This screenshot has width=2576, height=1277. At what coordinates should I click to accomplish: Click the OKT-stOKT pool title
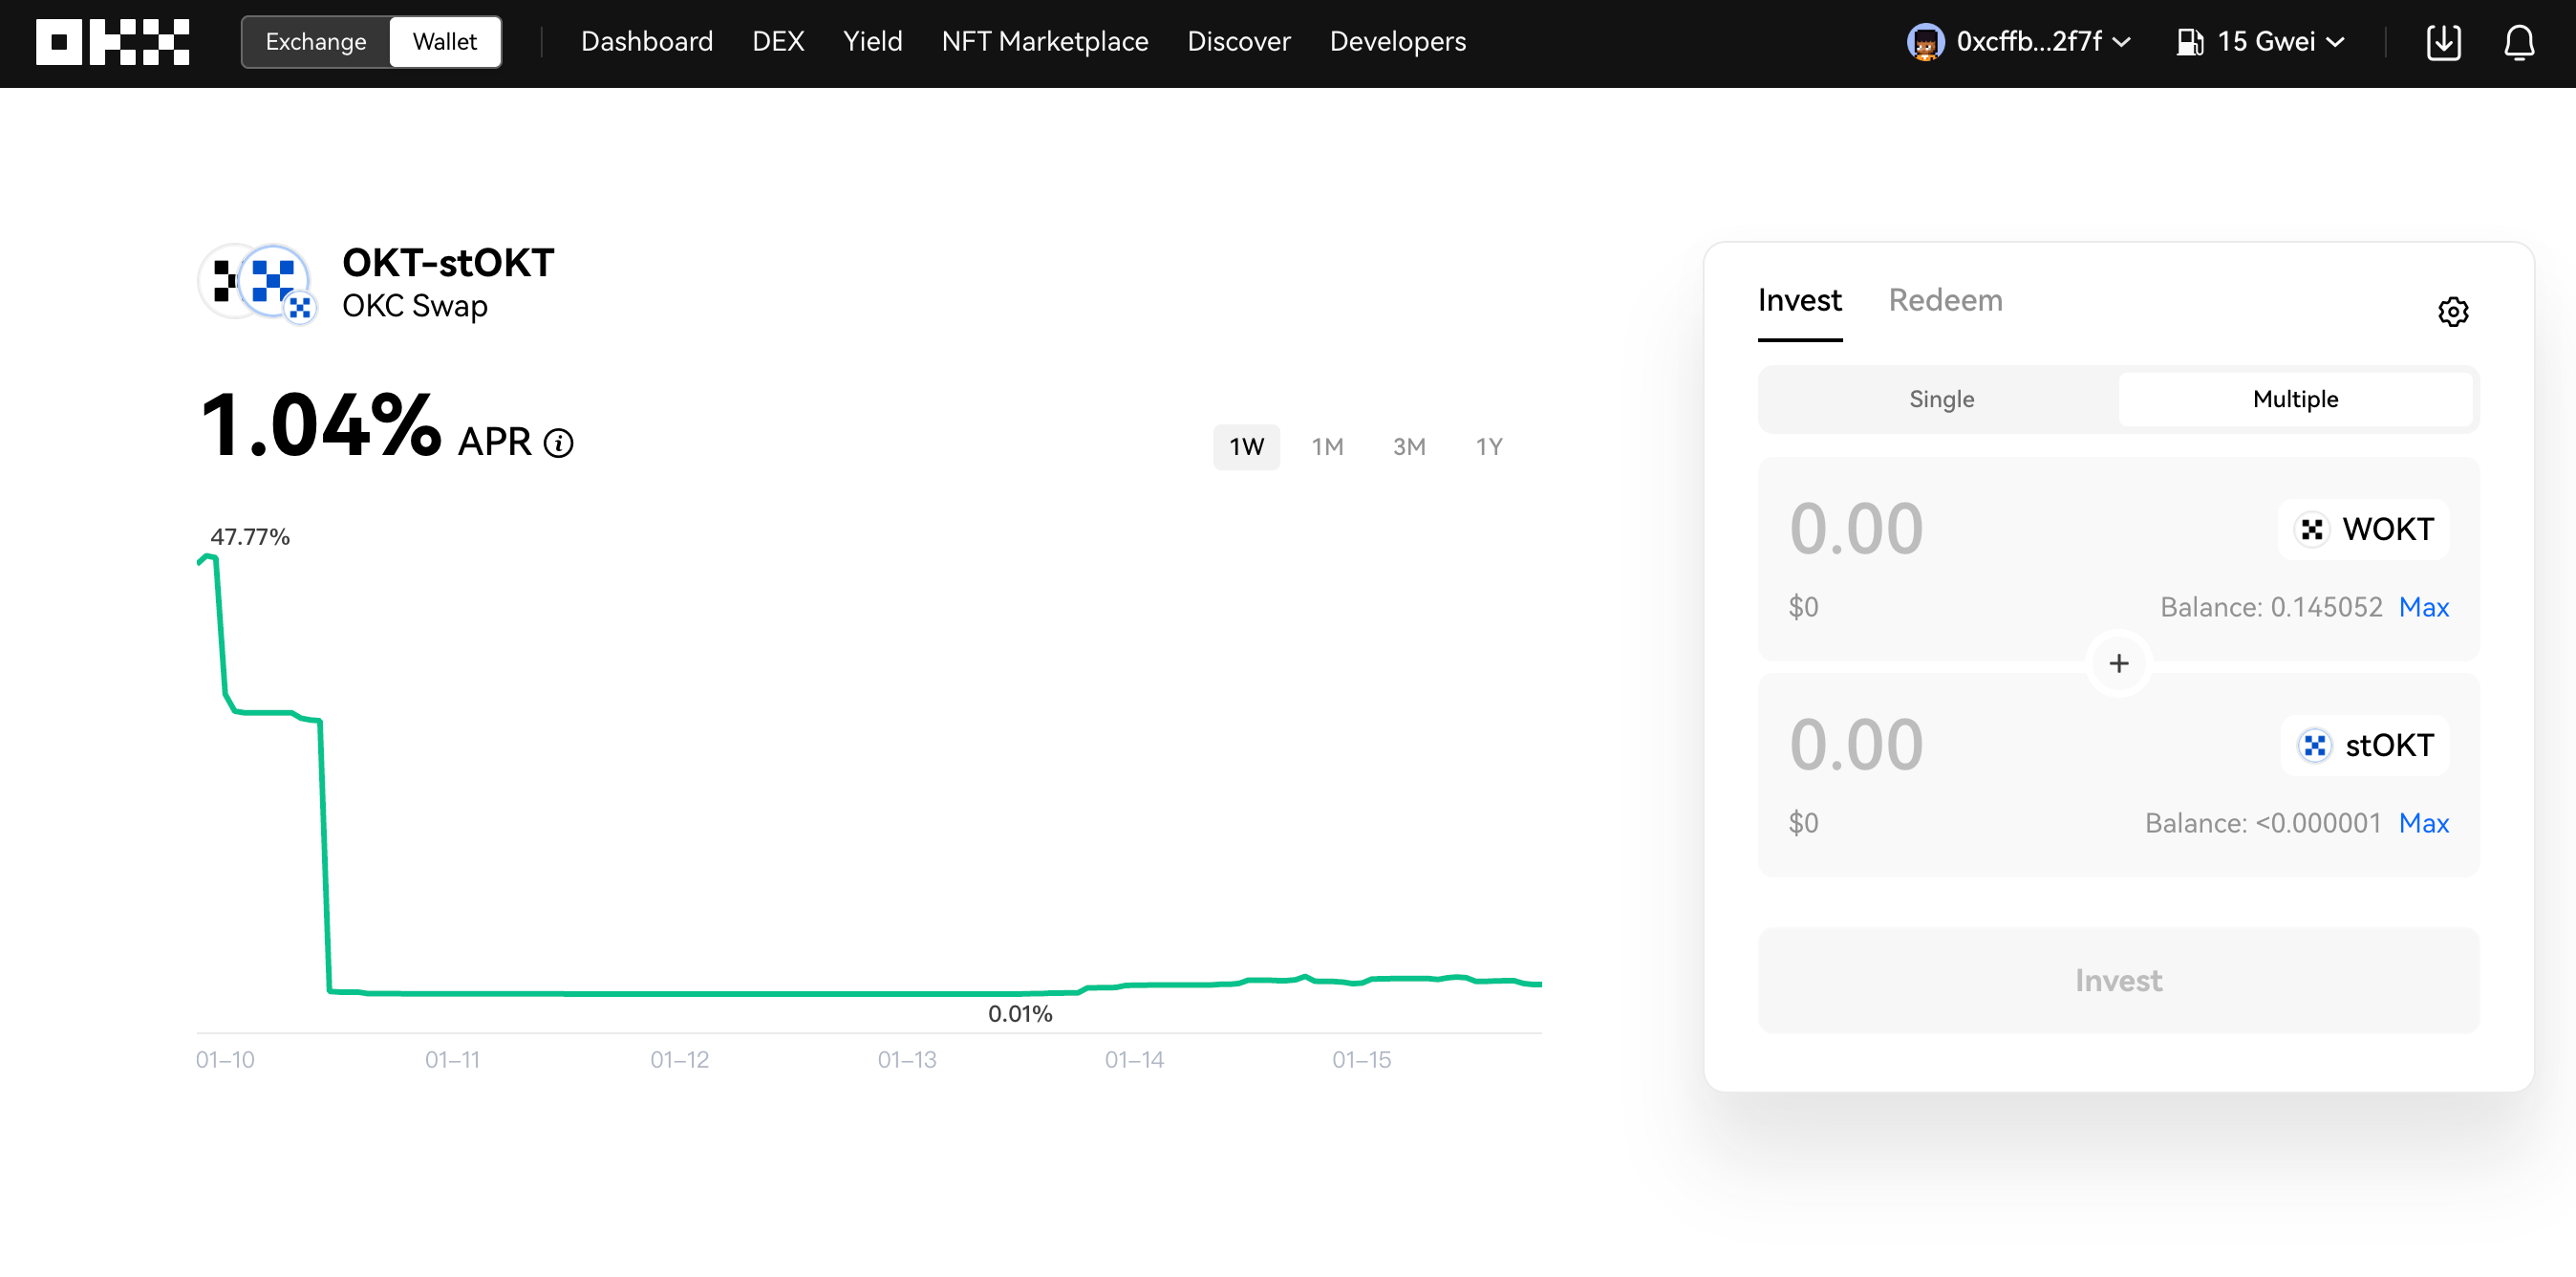pos(448,263)
